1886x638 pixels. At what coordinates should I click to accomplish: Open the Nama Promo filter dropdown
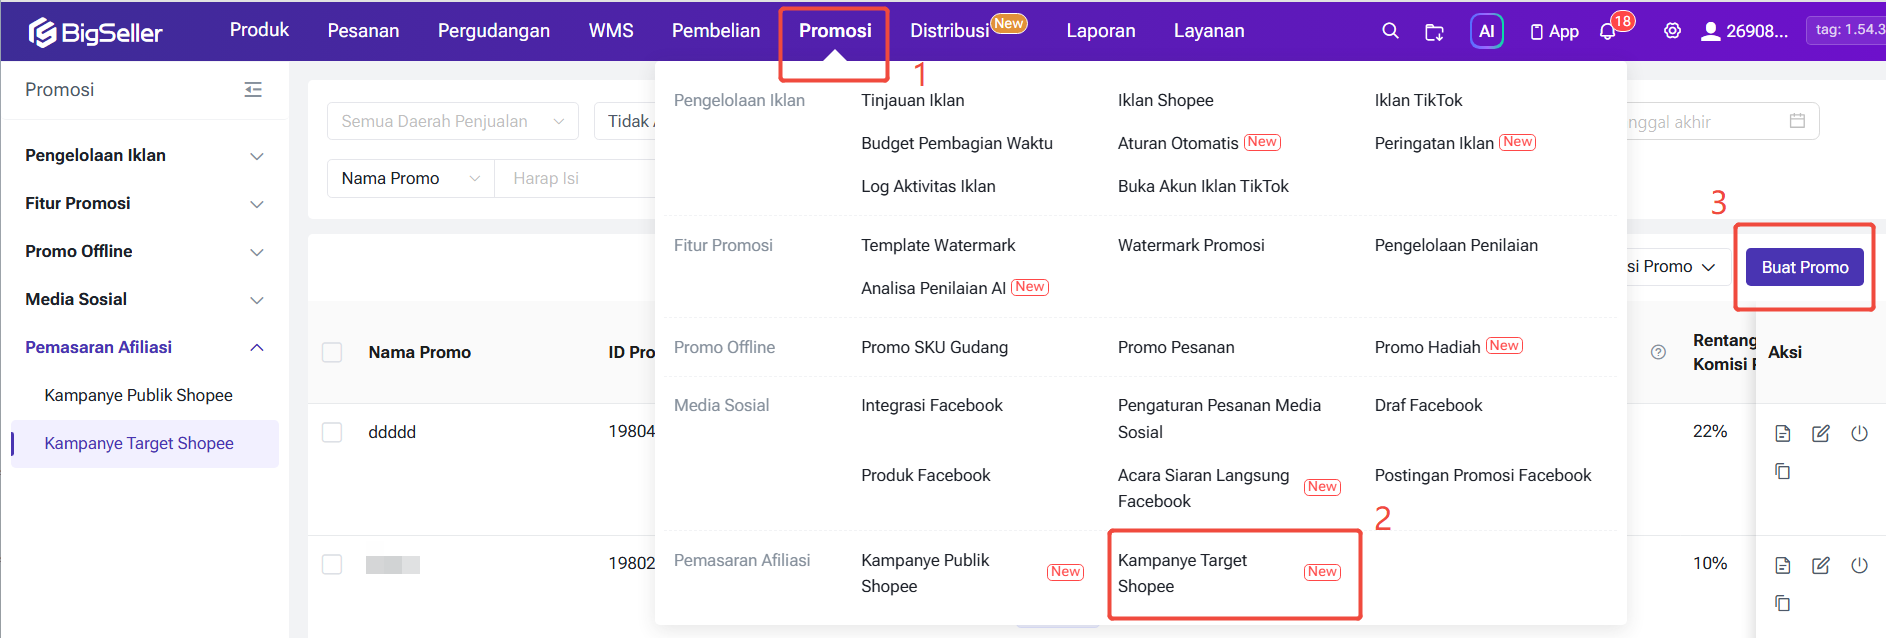pos(410,178)
